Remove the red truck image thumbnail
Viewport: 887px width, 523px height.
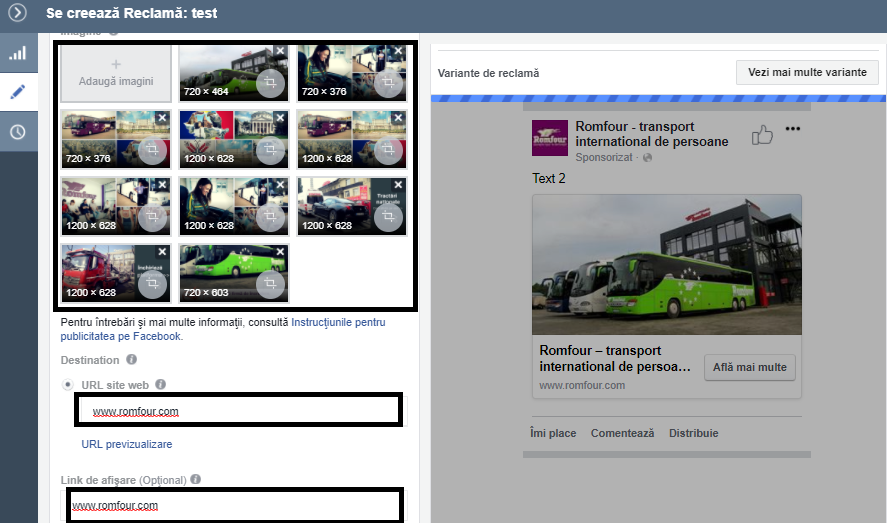tap(162, 252)
